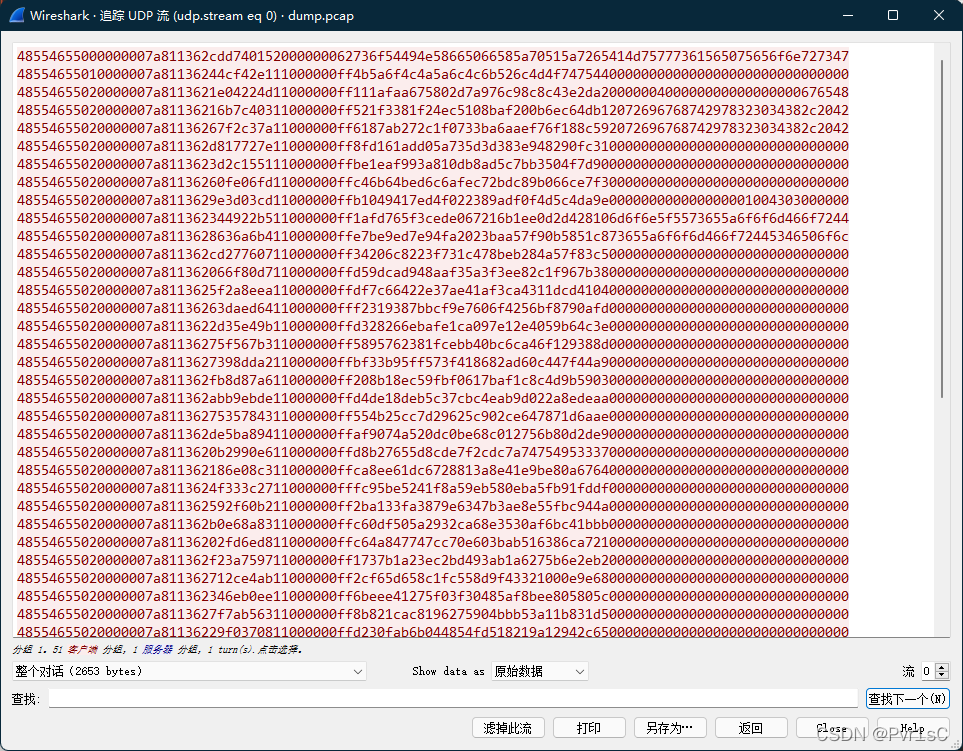
Task: Click the 滤掉此流 filter out stream button
Action: (x=508, y=728)
